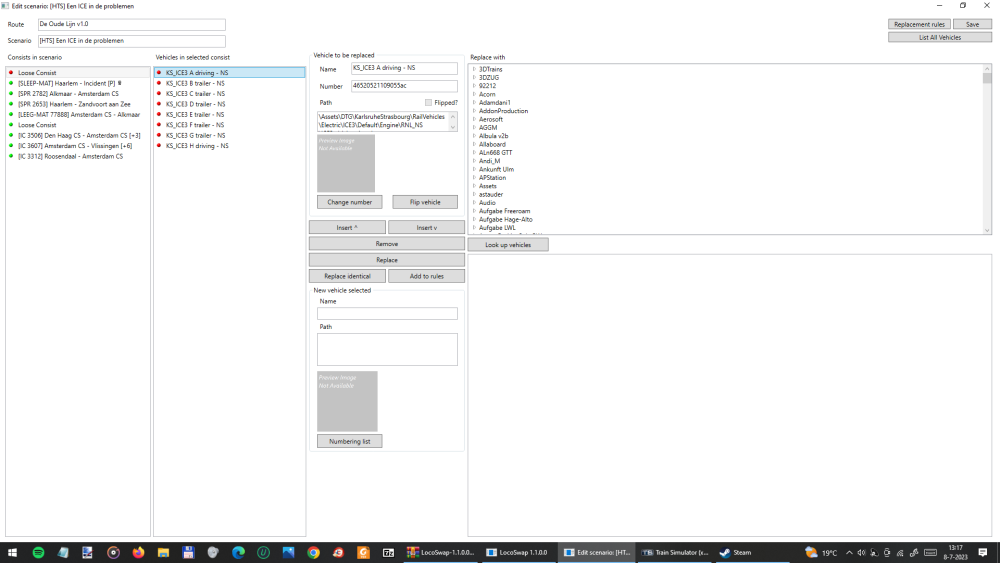Screen dimensions: 1000x563
Task: Open Microsoft Edge from the taskbar
Action: pyautogui.click(x=238, y=552)
